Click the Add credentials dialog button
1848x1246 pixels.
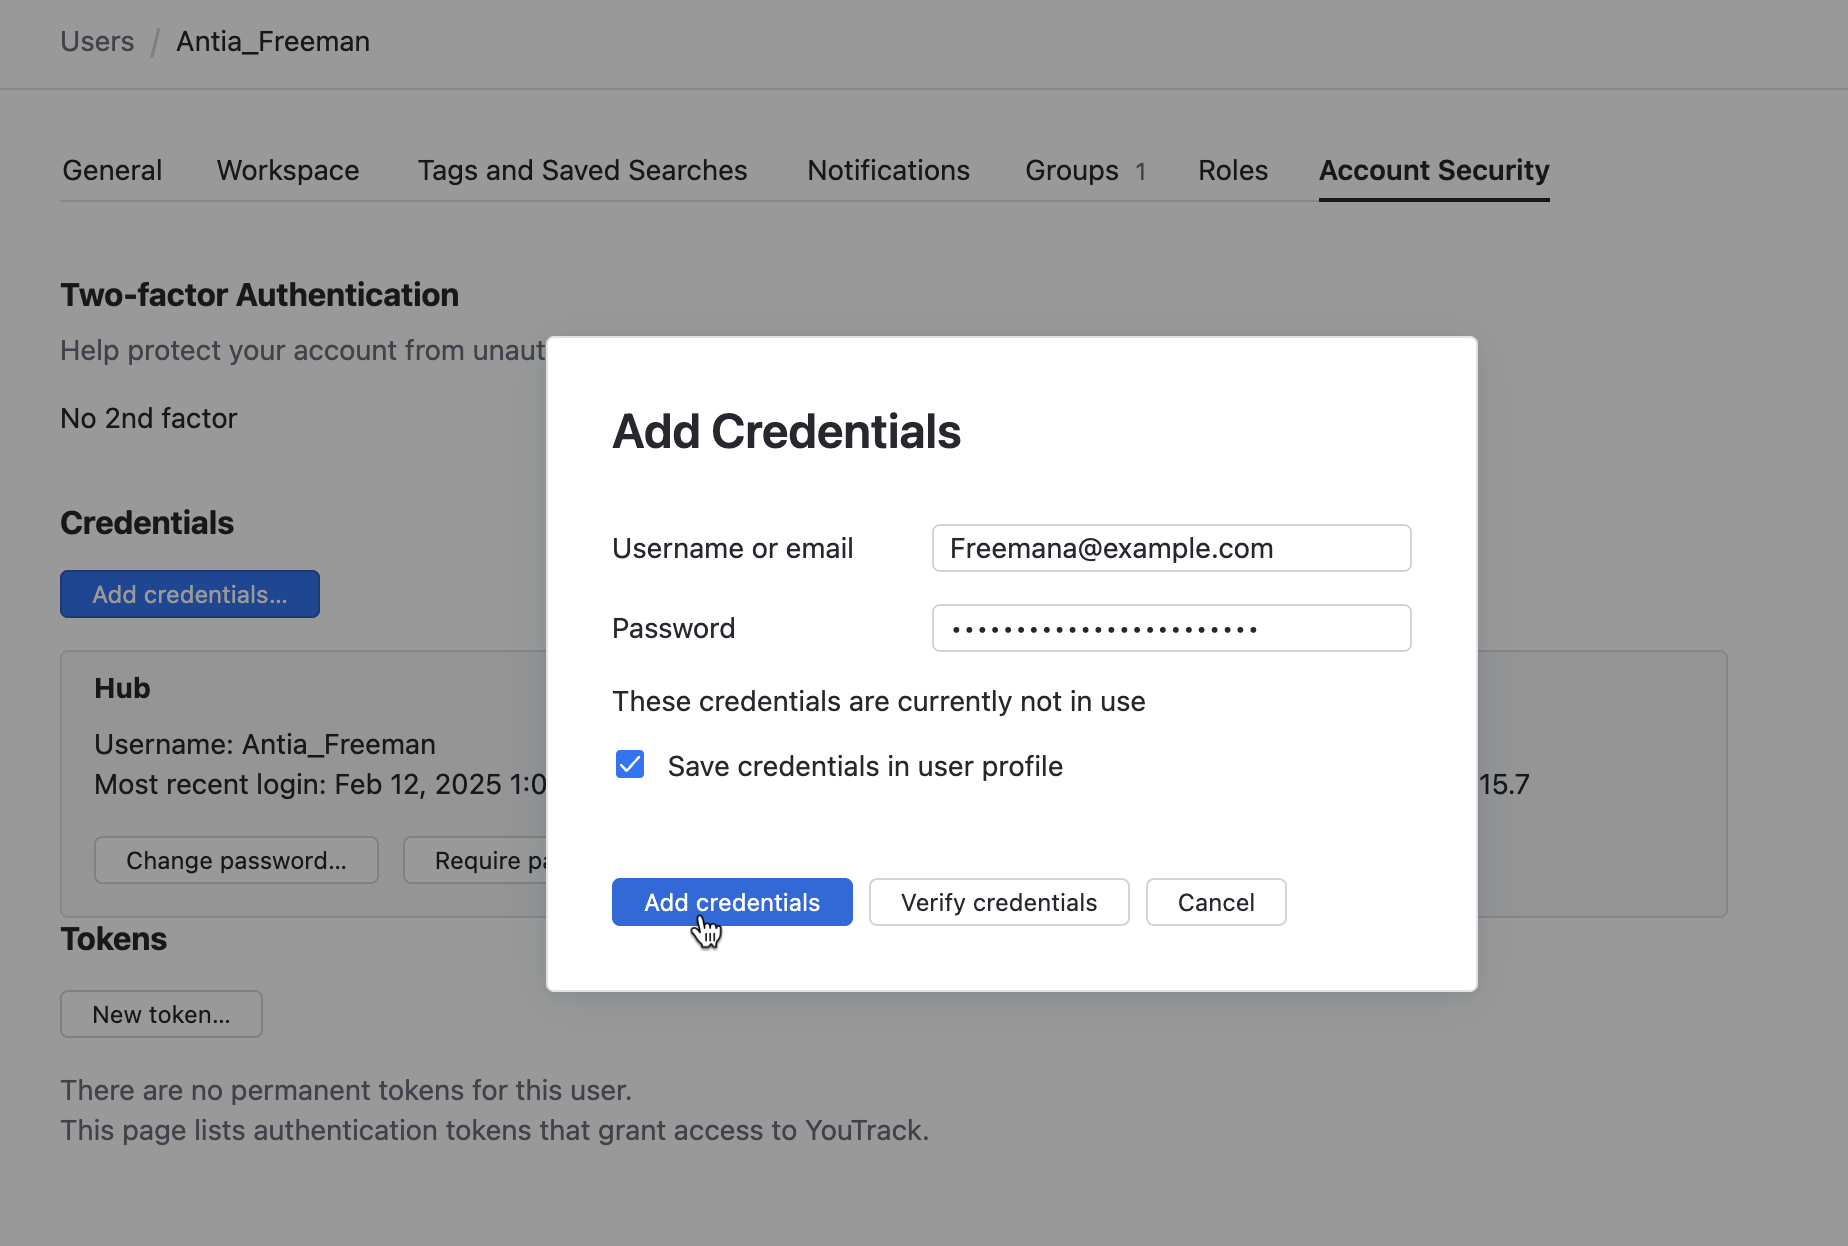coord(732,901)
